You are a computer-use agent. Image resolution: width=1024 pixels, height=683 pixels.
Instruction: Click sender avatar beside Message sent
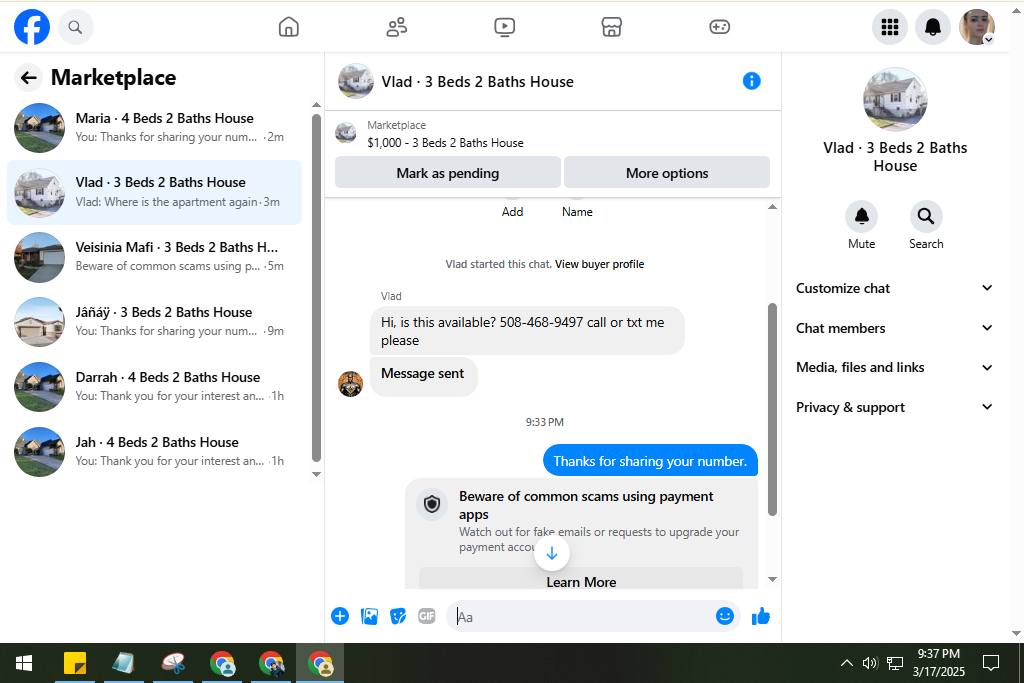pyautogui.click(x=351, y=384)
